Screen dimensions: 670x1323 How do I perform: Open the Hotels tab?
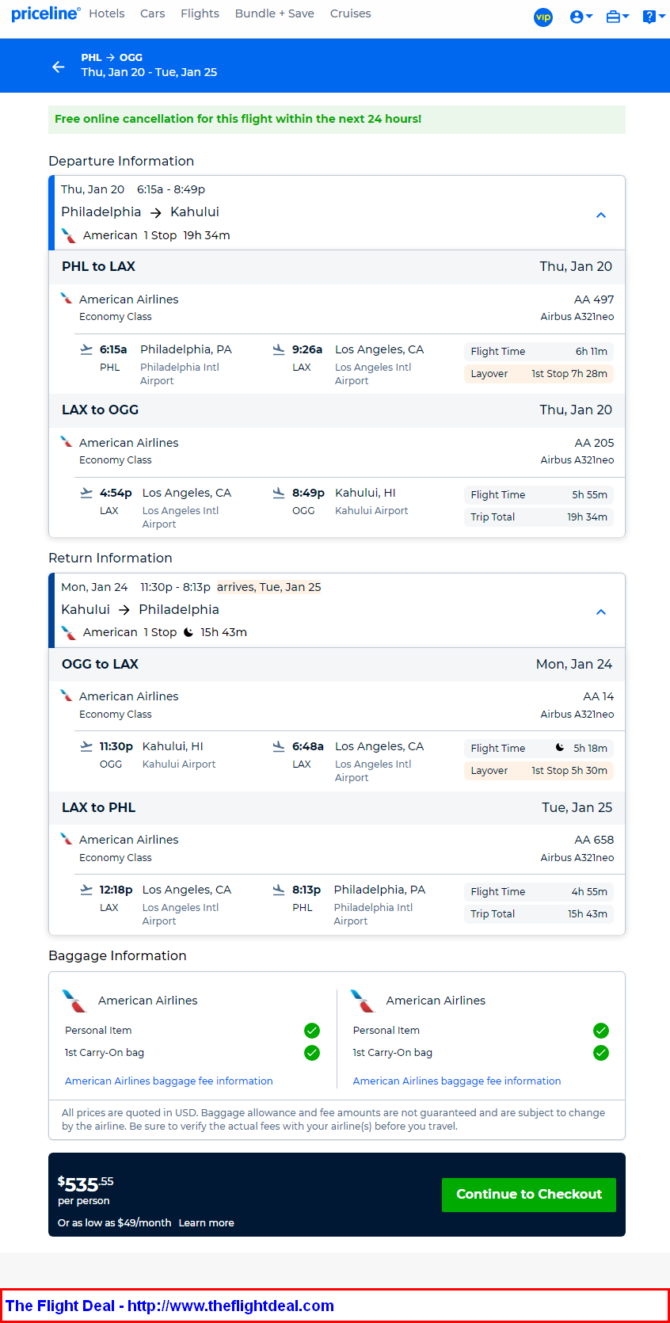point(106,14)
